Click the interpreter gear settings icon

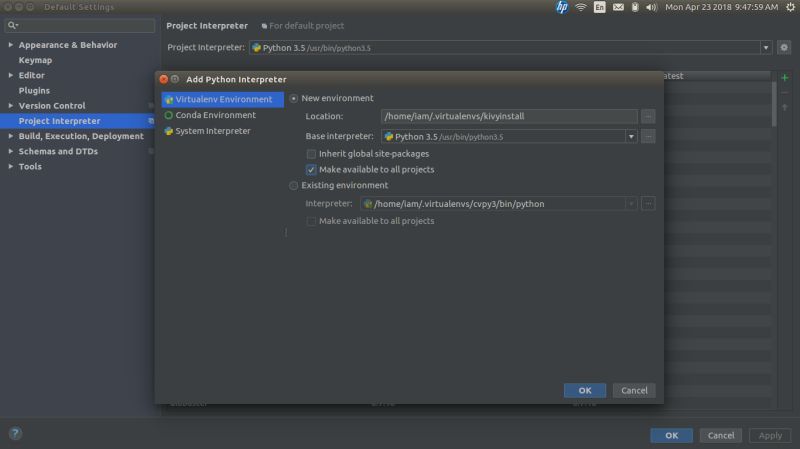(784, 47)
